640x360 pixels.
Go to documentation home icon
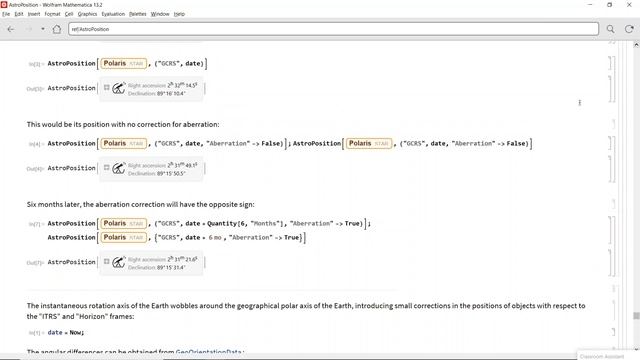click(57, 29)
